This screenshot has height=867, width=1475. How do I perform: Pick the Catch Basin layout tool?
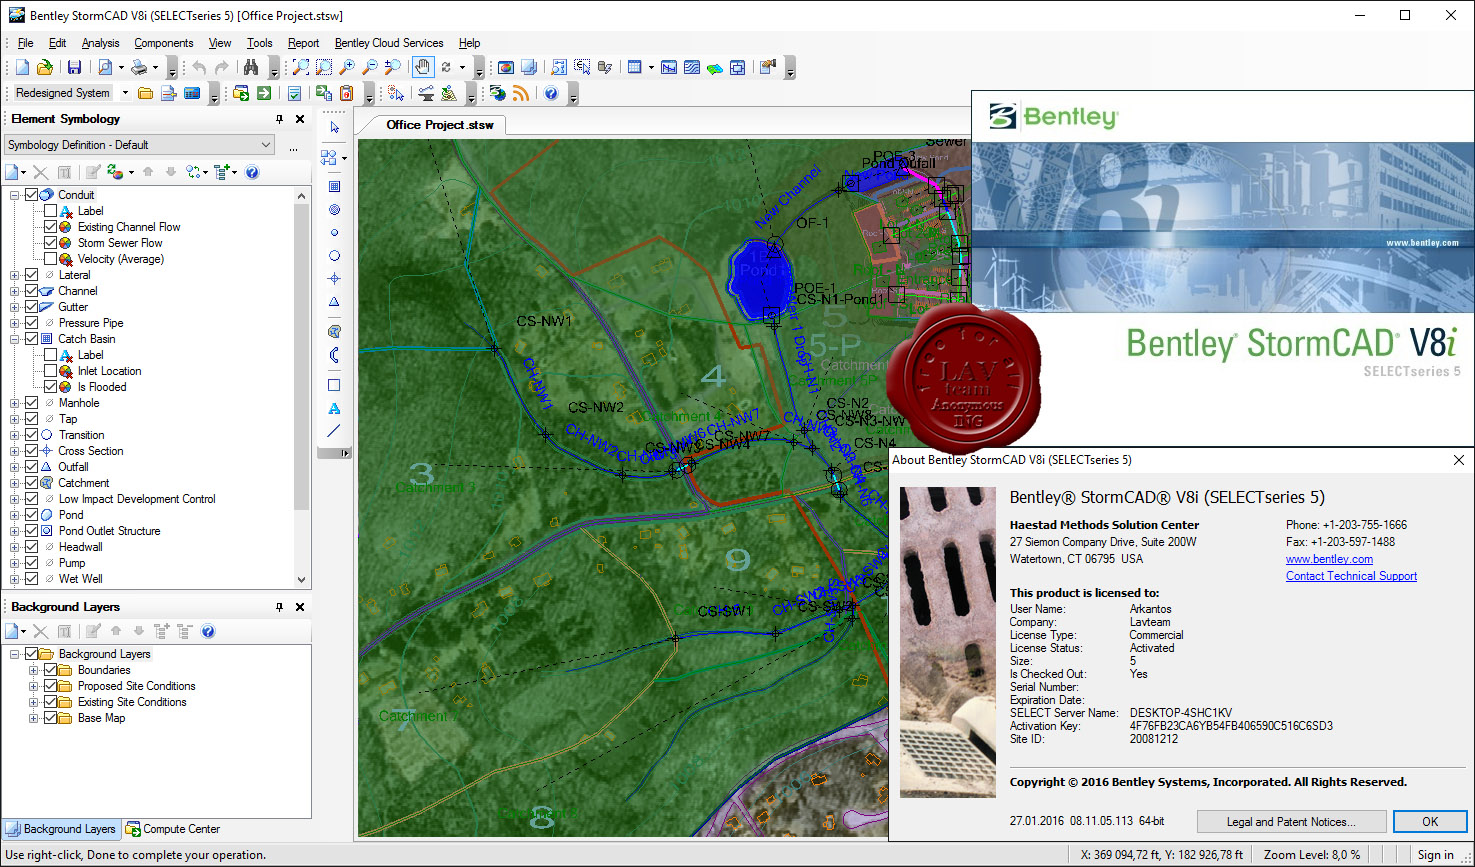click(x=334, y=186)
